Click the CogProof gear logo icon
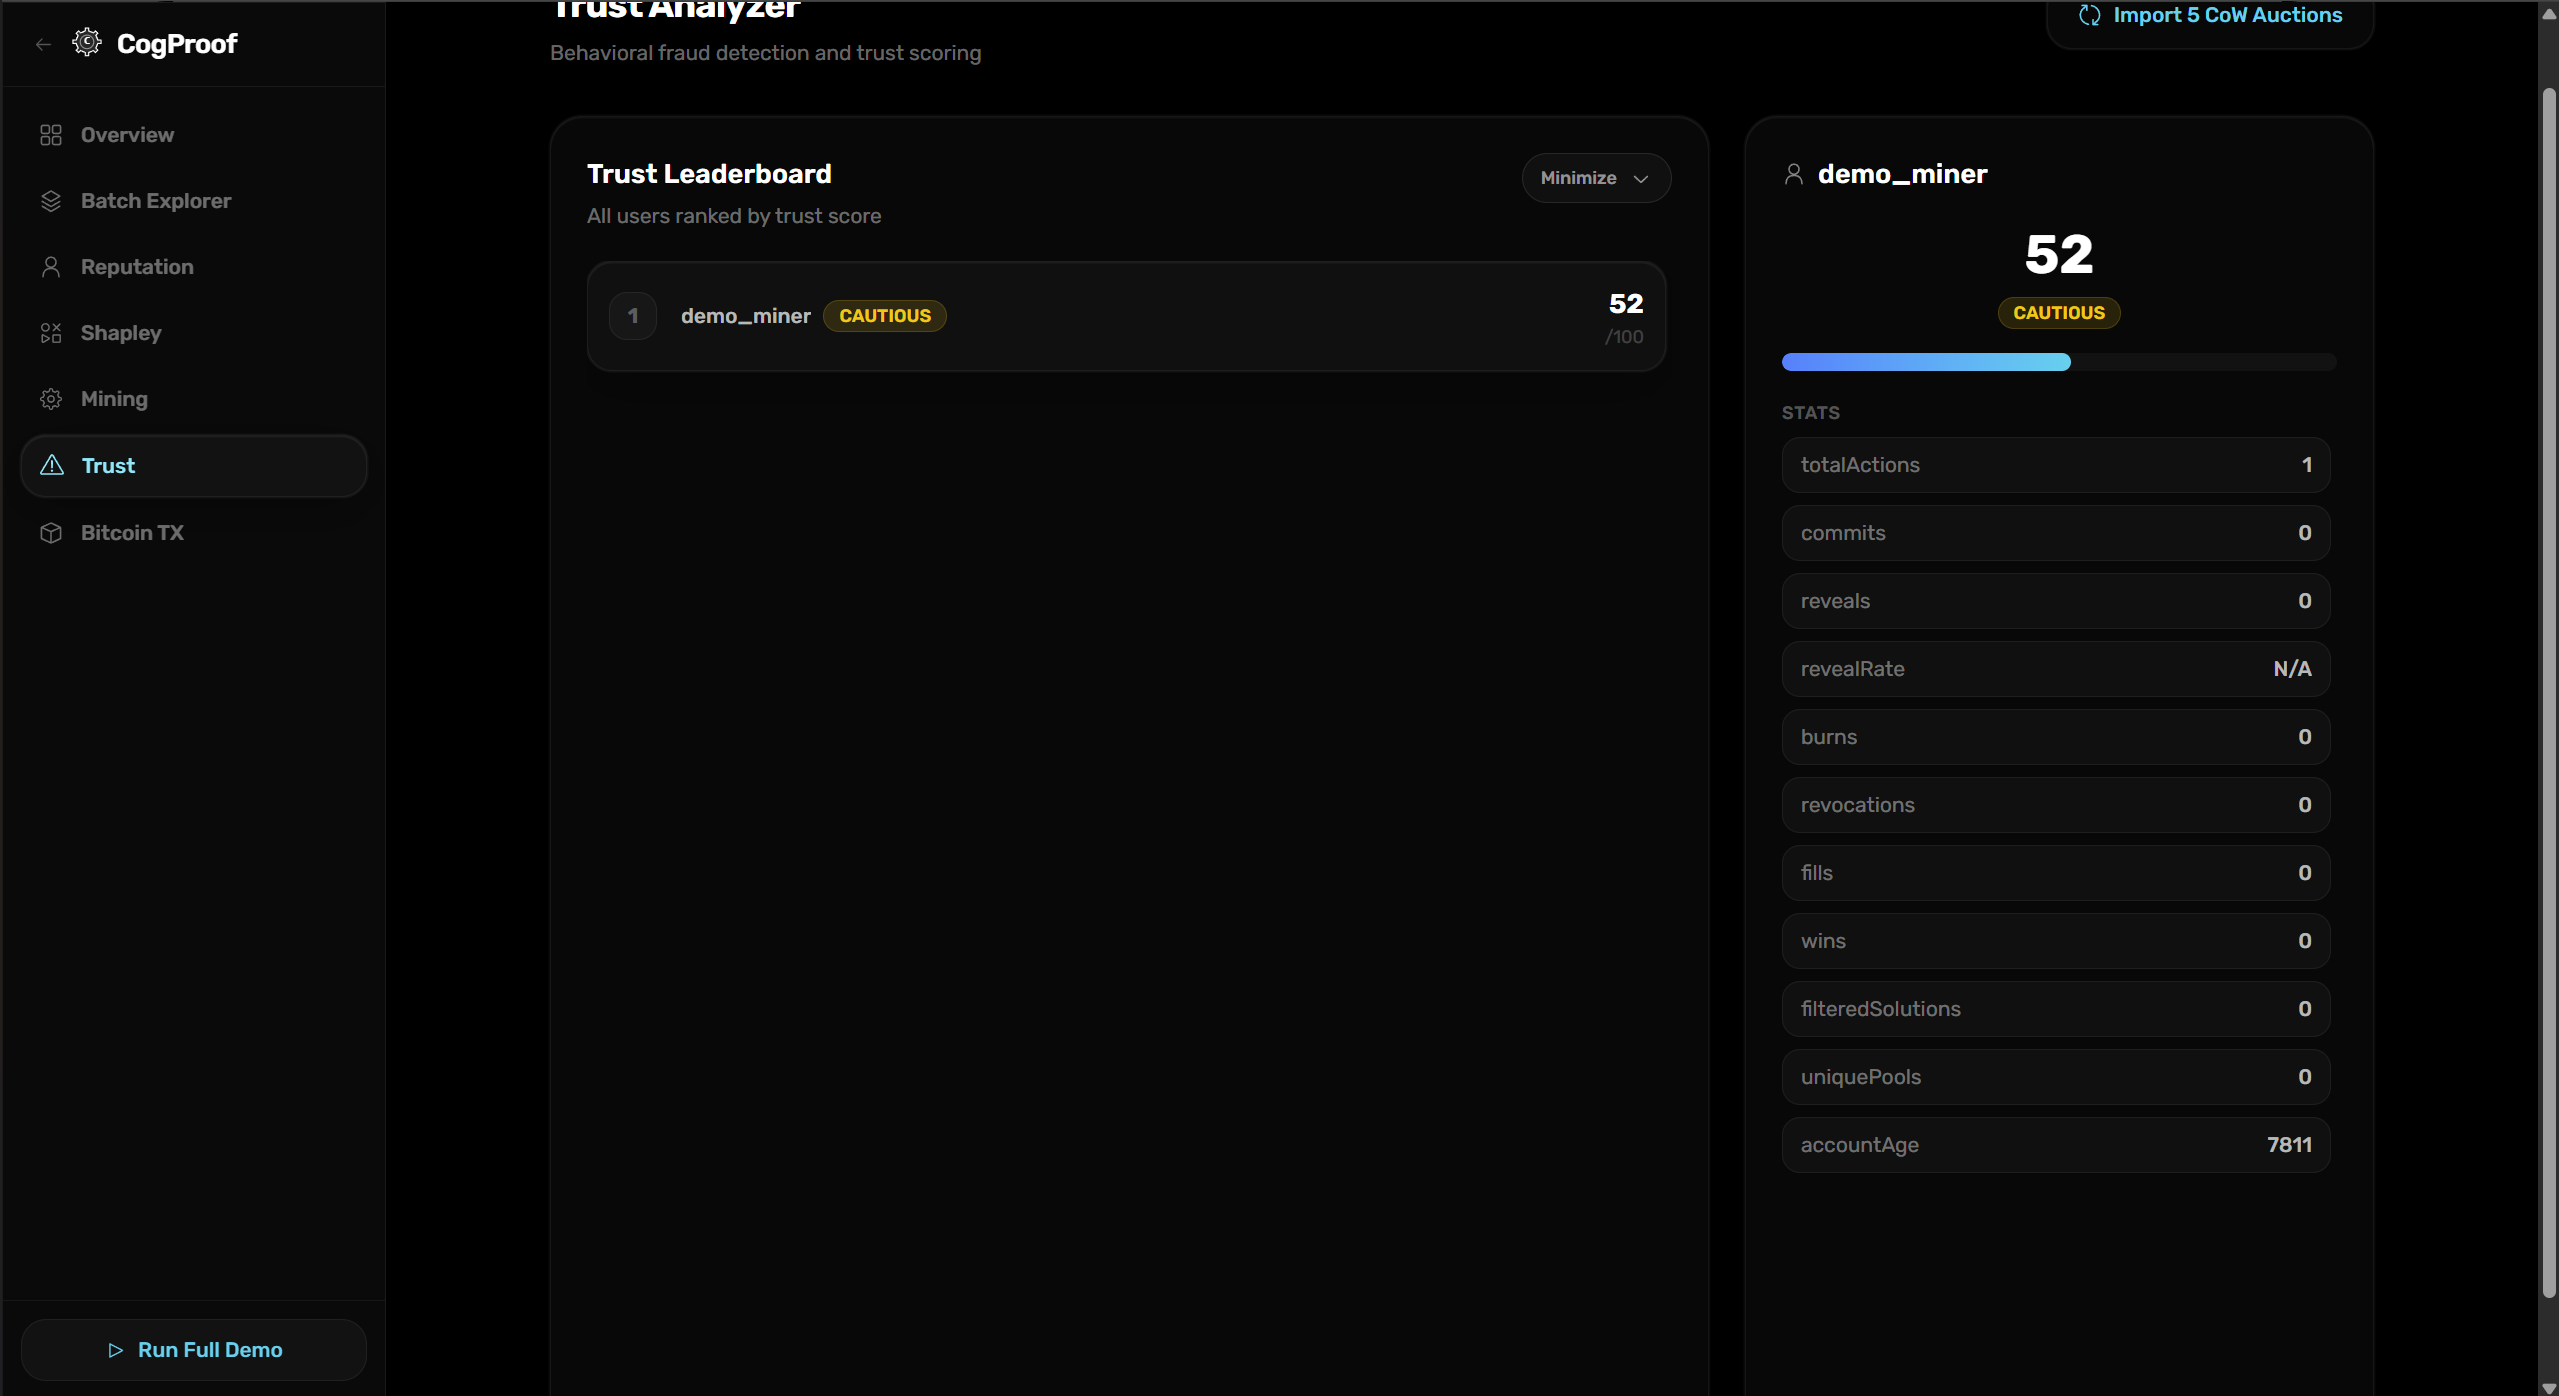Screen dimensions: 2559x1396 click(x=87, y=43)
